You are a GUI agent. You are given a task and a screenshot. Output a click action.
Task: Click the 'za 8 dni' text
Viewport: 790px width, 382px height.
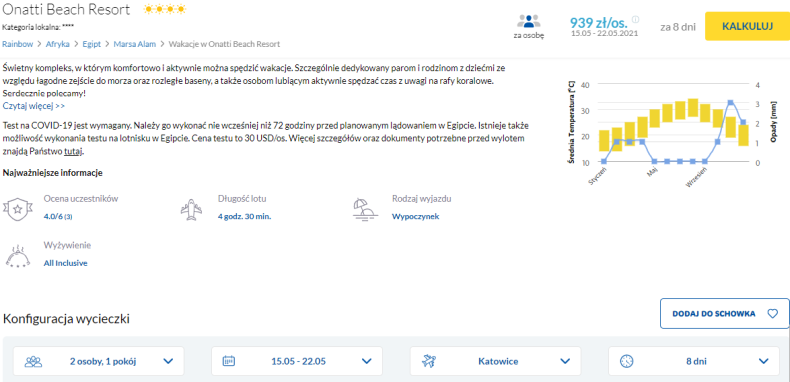(678, 27)
